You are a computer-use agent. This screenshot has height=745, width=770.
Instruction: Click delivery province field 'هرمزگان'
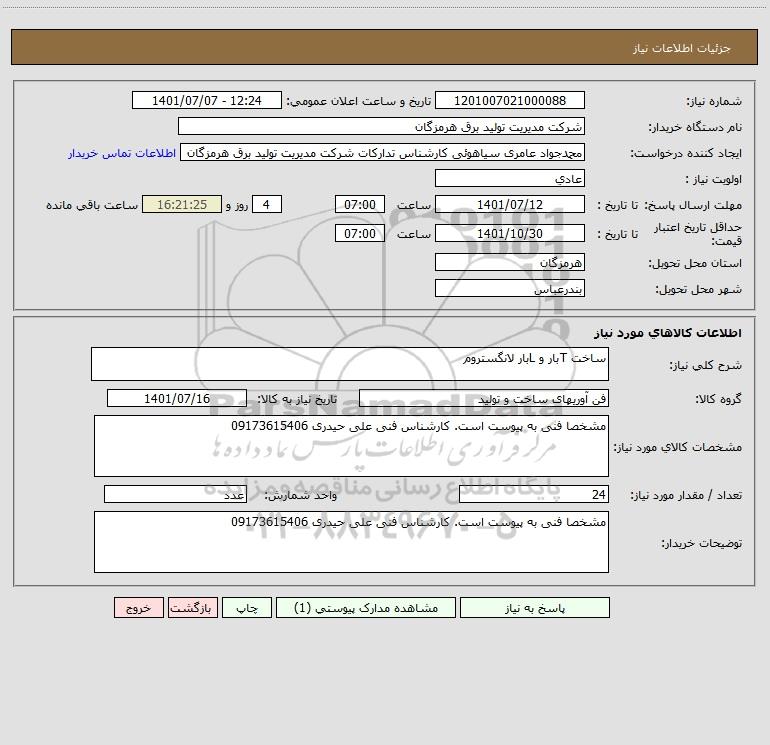pos(510,262)
